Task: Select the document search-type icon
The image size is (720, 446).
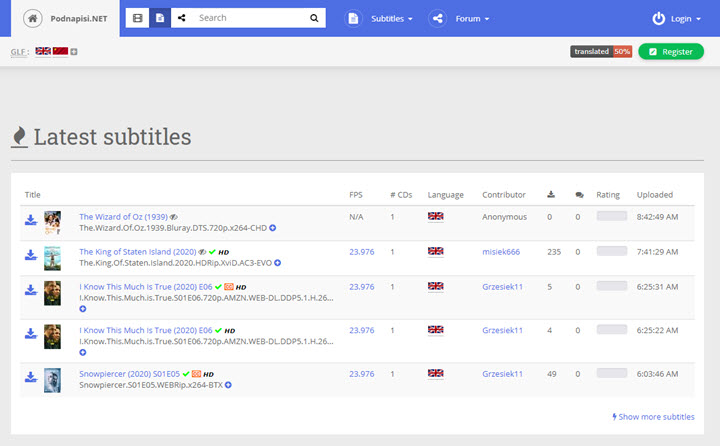Action: 160,18
